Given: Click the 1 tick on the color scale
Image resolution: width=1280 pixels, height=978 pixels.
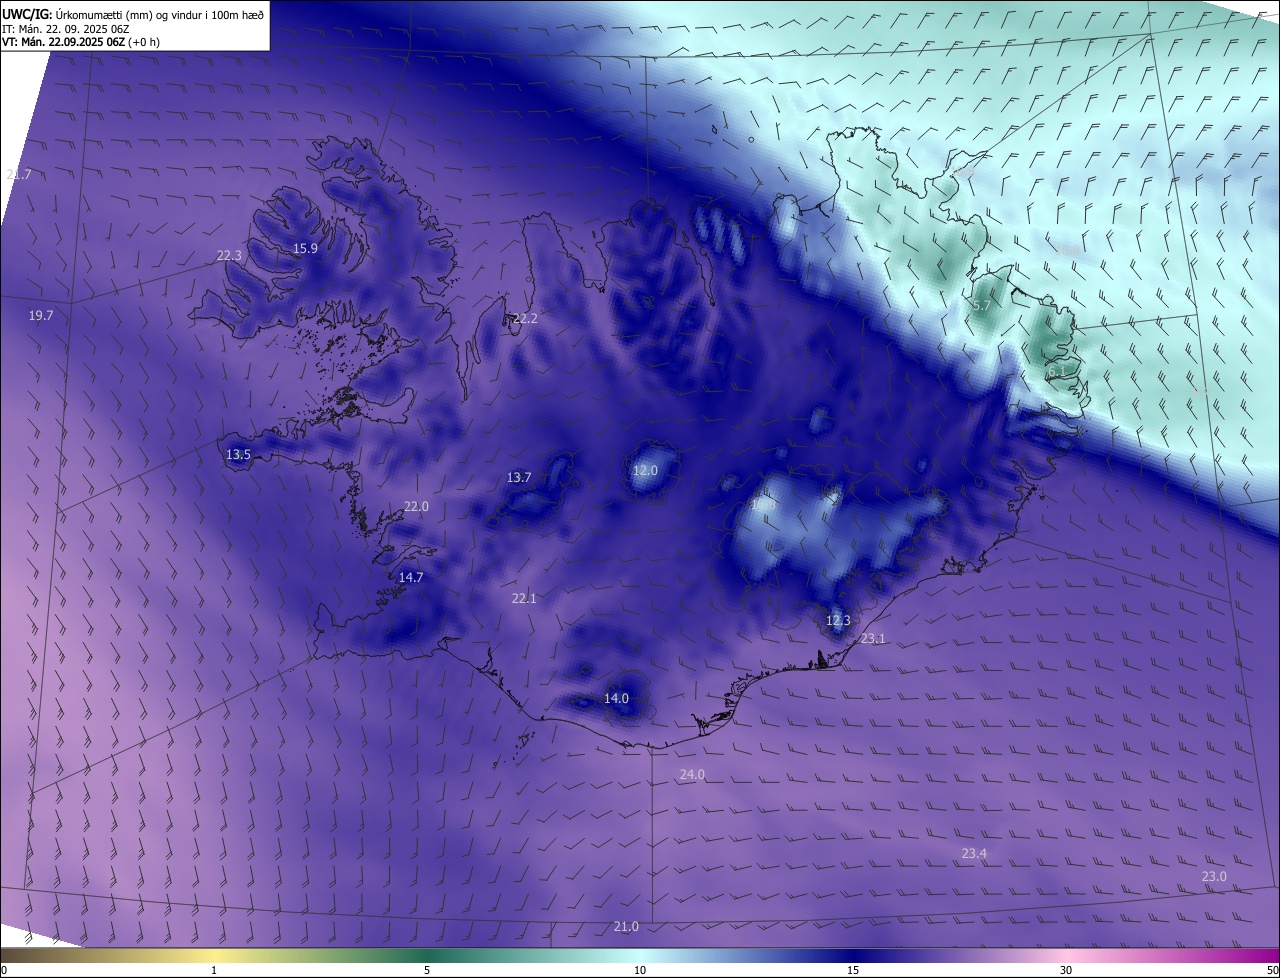Looking at the screenshot, I should pyautogui.click(x=214, y=970).
